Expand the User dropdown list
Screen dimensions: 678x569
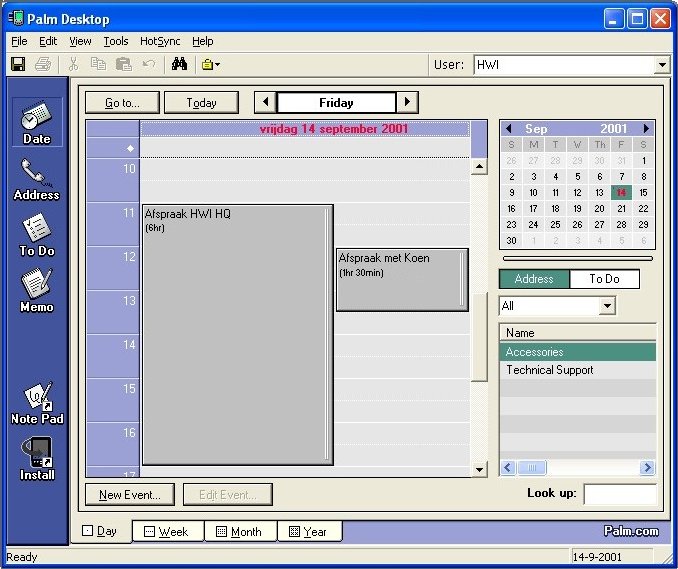[x=662, y=65]
